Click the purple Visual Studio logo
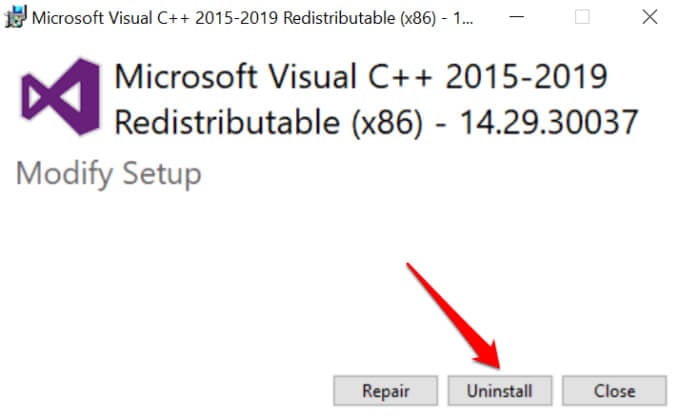The image size is (680, 419). click(62, 97)
